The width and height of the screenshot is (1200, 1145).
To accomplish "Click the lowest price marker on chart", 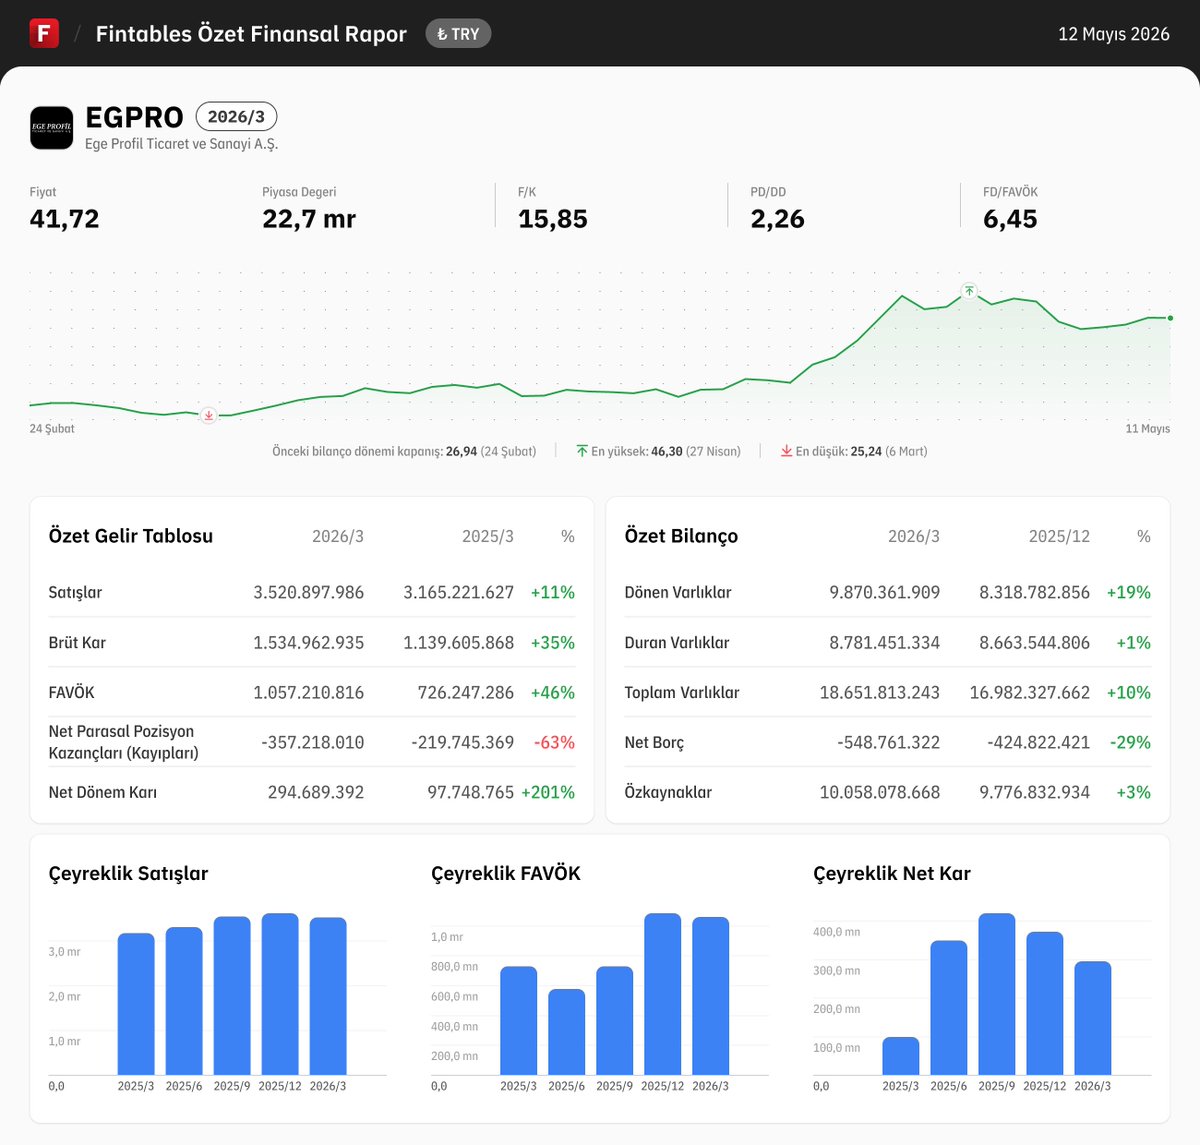I will pyautogui.click(x=208, y=415).
